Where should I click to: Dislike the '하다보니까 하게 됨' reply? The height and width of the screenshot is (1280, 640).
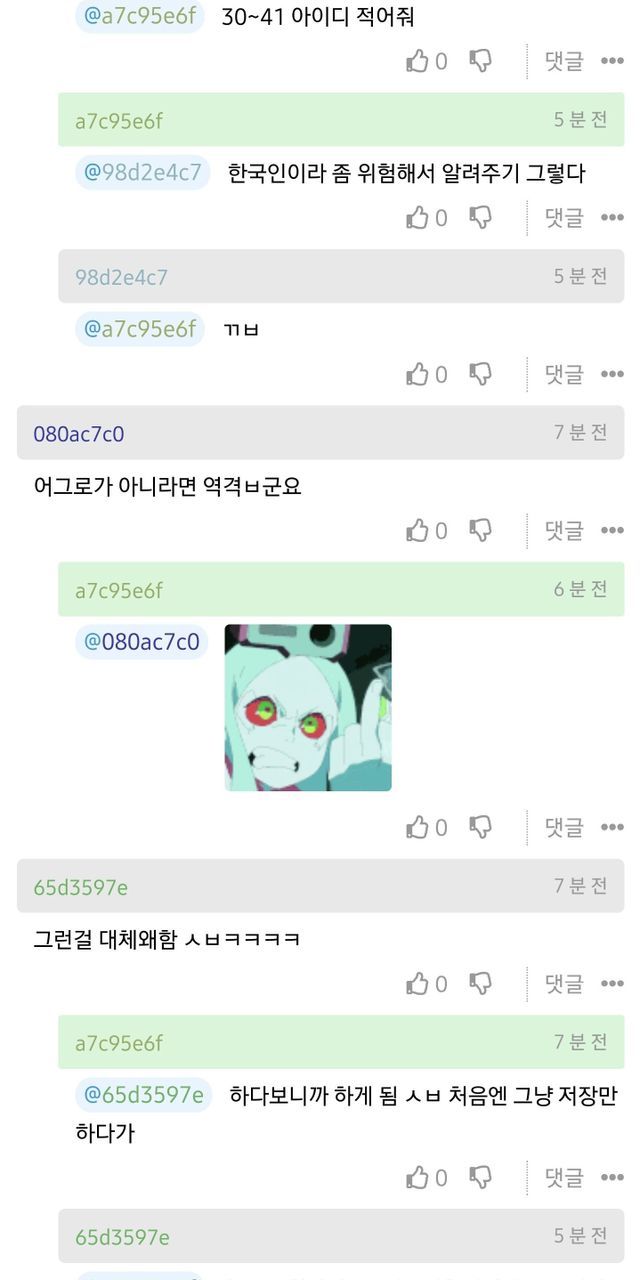tap(481, 1177)
